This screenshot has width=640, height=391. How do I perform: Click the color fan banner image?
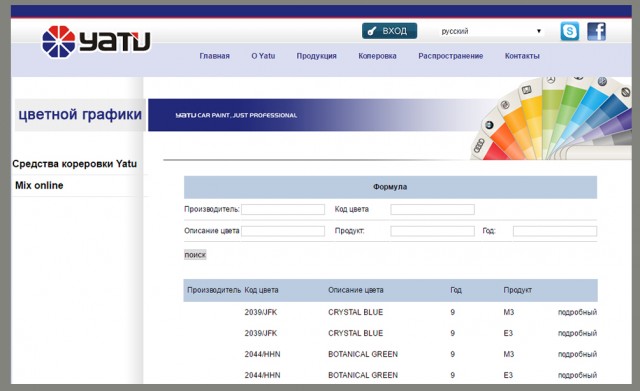(551, 118)
